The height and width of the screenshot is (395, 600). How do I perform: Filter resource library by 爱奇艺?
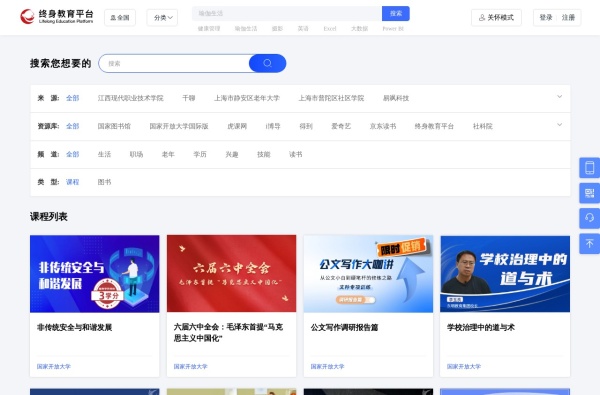pos(341,126)
